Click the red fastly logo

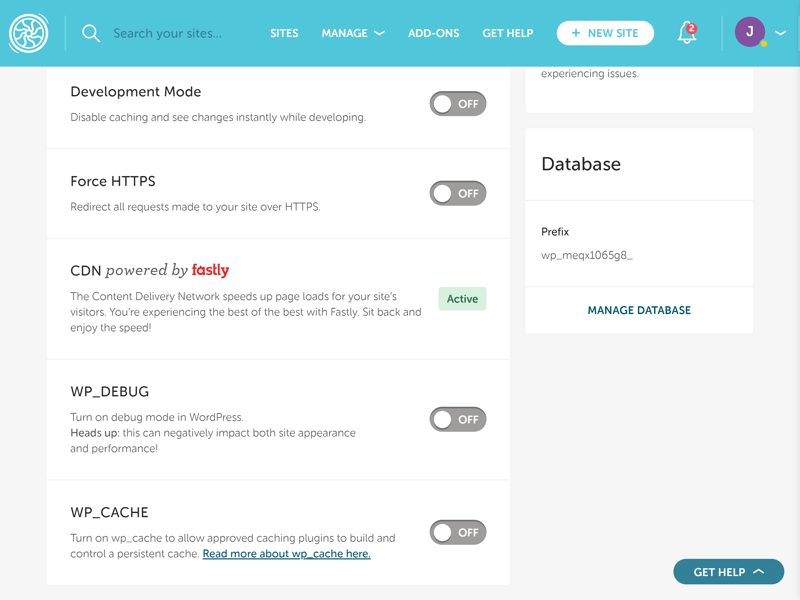210,269
